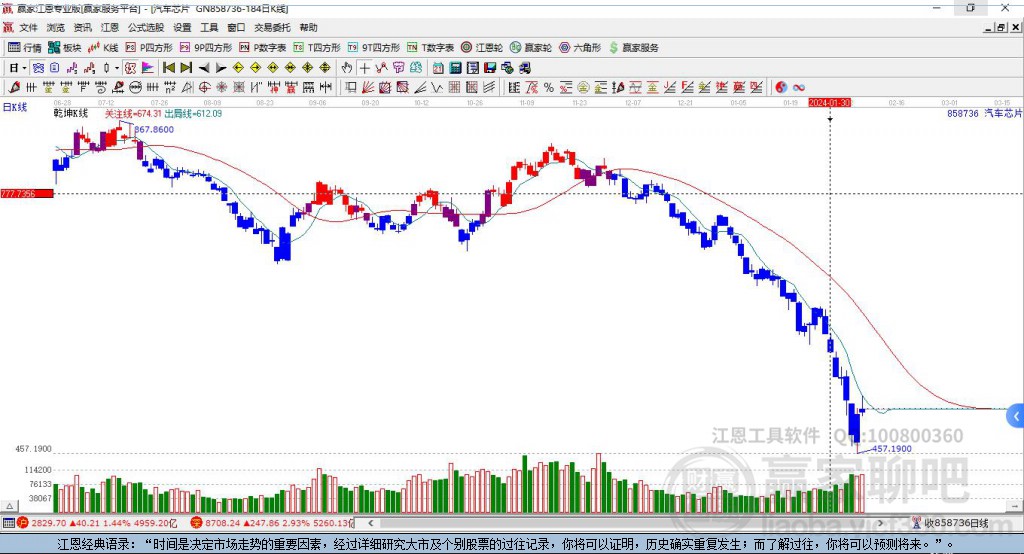This screenshot has width=1024, height=554.
Task: Switch to the K线 chart view
Action: coord(103,48)
